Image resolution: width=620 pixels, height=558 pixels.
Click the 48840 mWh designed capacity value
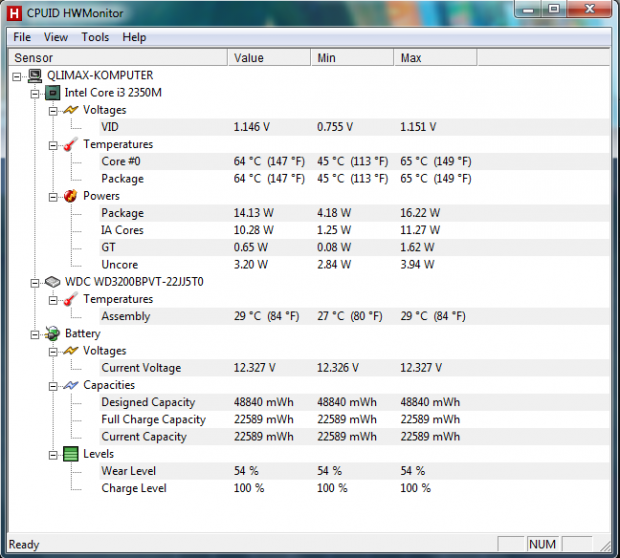pos(263,402)
